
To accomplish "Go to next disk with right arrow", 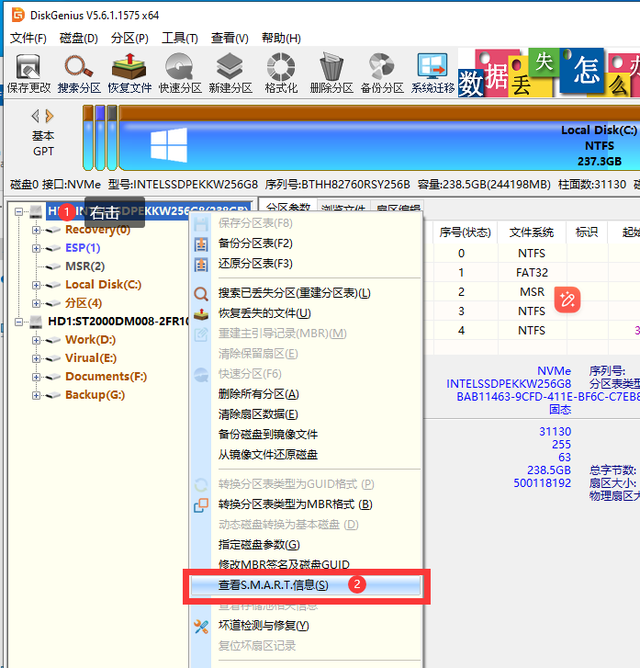I will coord(50,116).
